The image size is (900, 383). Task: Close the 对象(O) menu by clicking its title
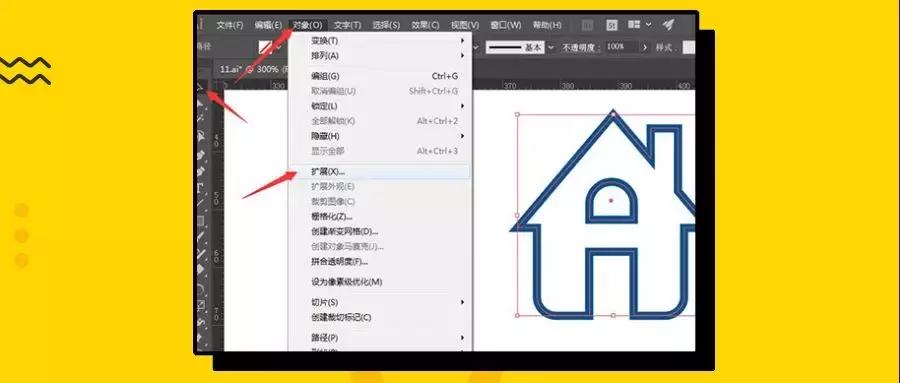click(x=308, y=25)
